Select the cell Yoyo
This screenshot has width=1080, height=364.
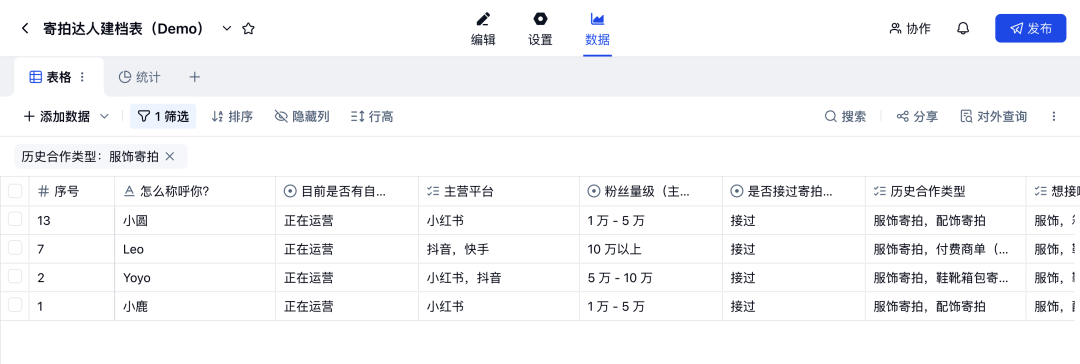click(195, 278)
